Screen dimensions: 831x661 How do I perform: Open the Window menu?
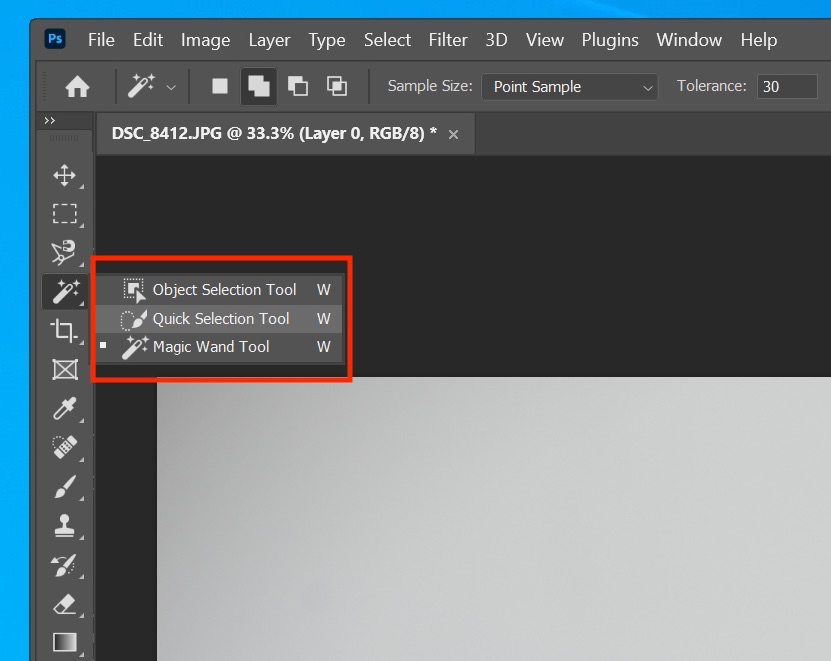(x=689, y=40)
